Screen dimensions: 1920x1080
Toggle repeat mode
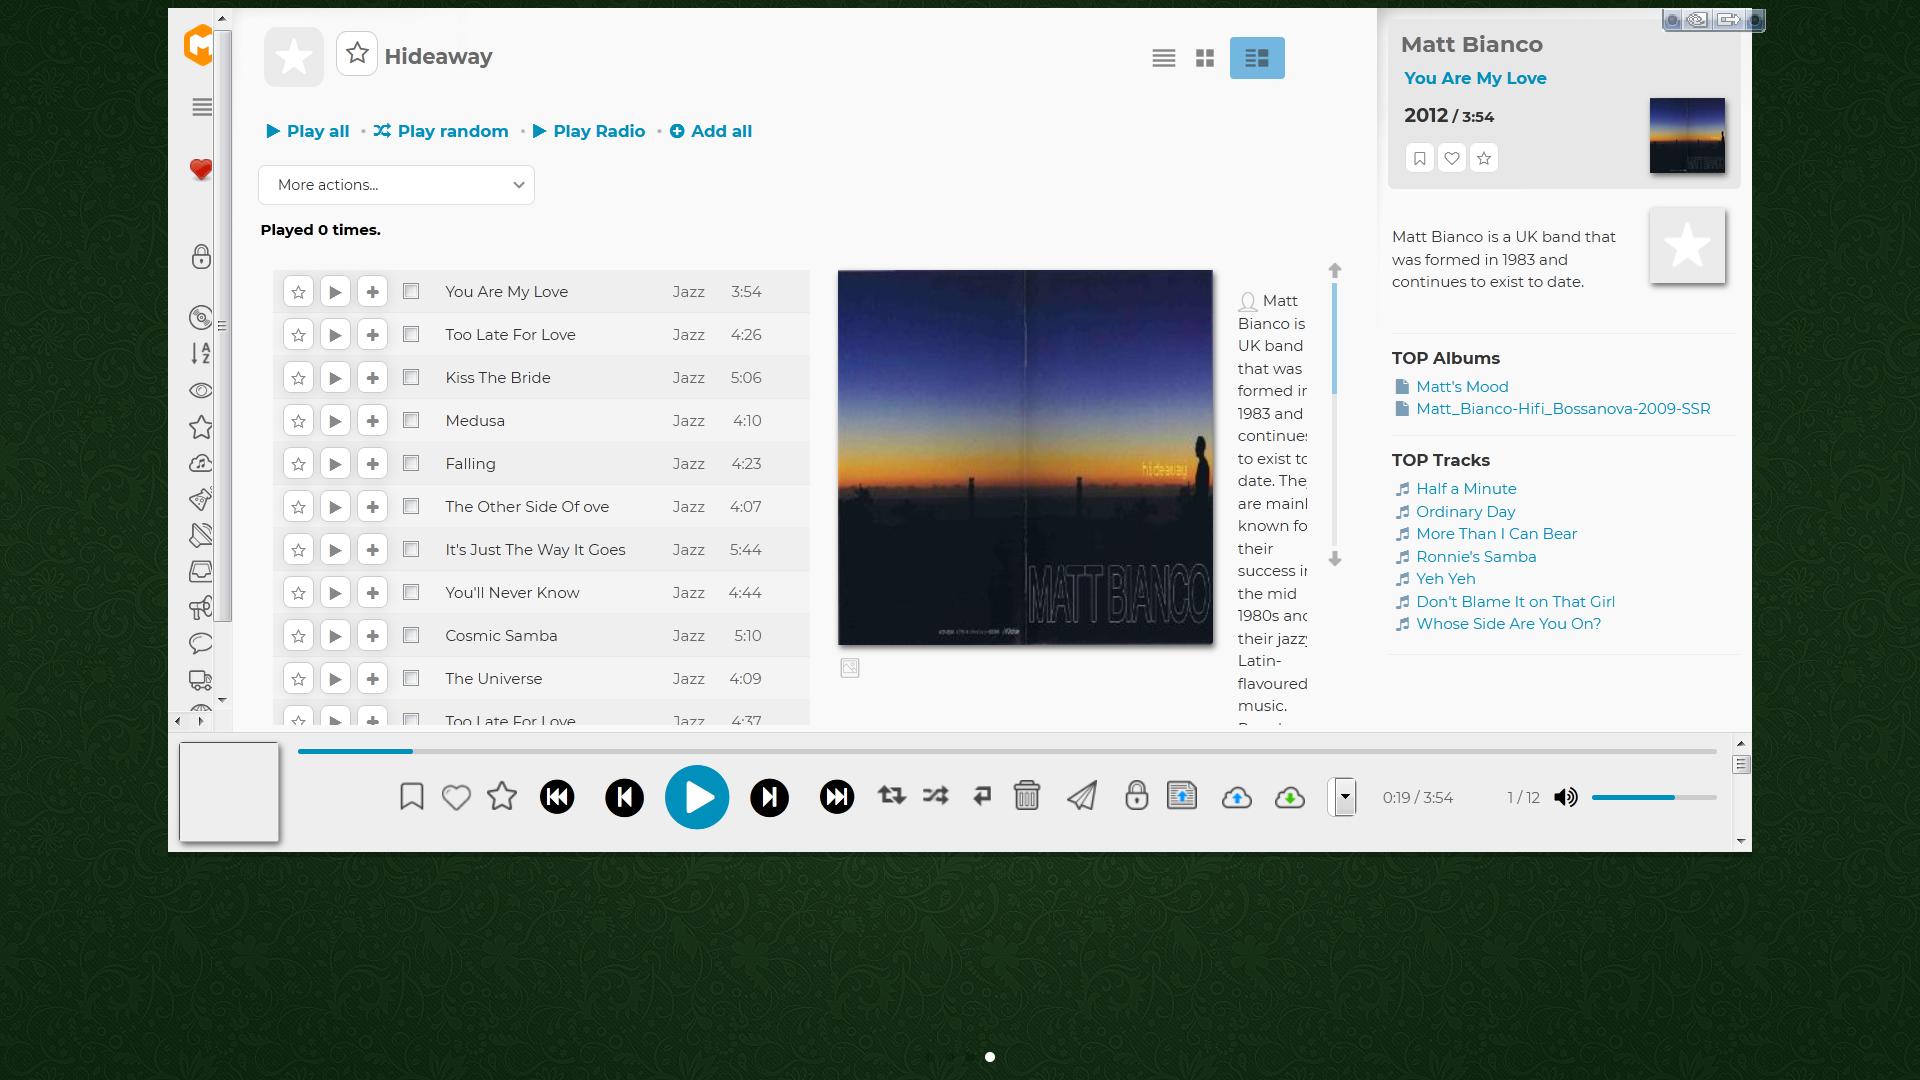point(891,796)
